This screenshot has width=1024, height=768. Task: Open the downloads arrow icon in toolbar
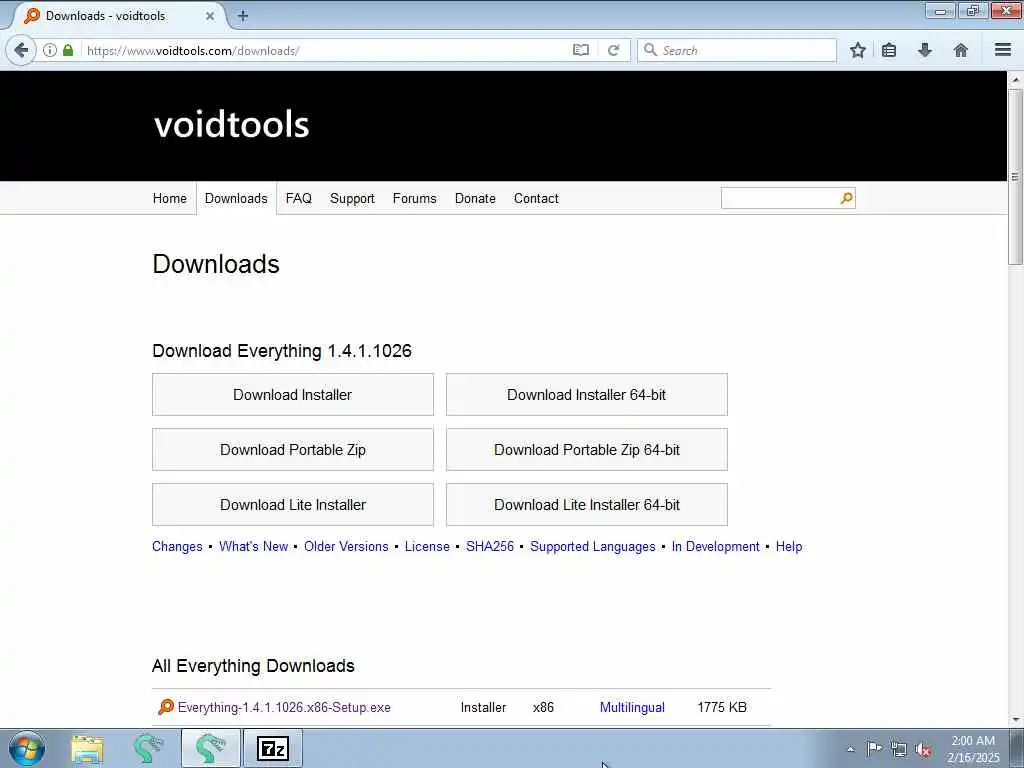925,50
